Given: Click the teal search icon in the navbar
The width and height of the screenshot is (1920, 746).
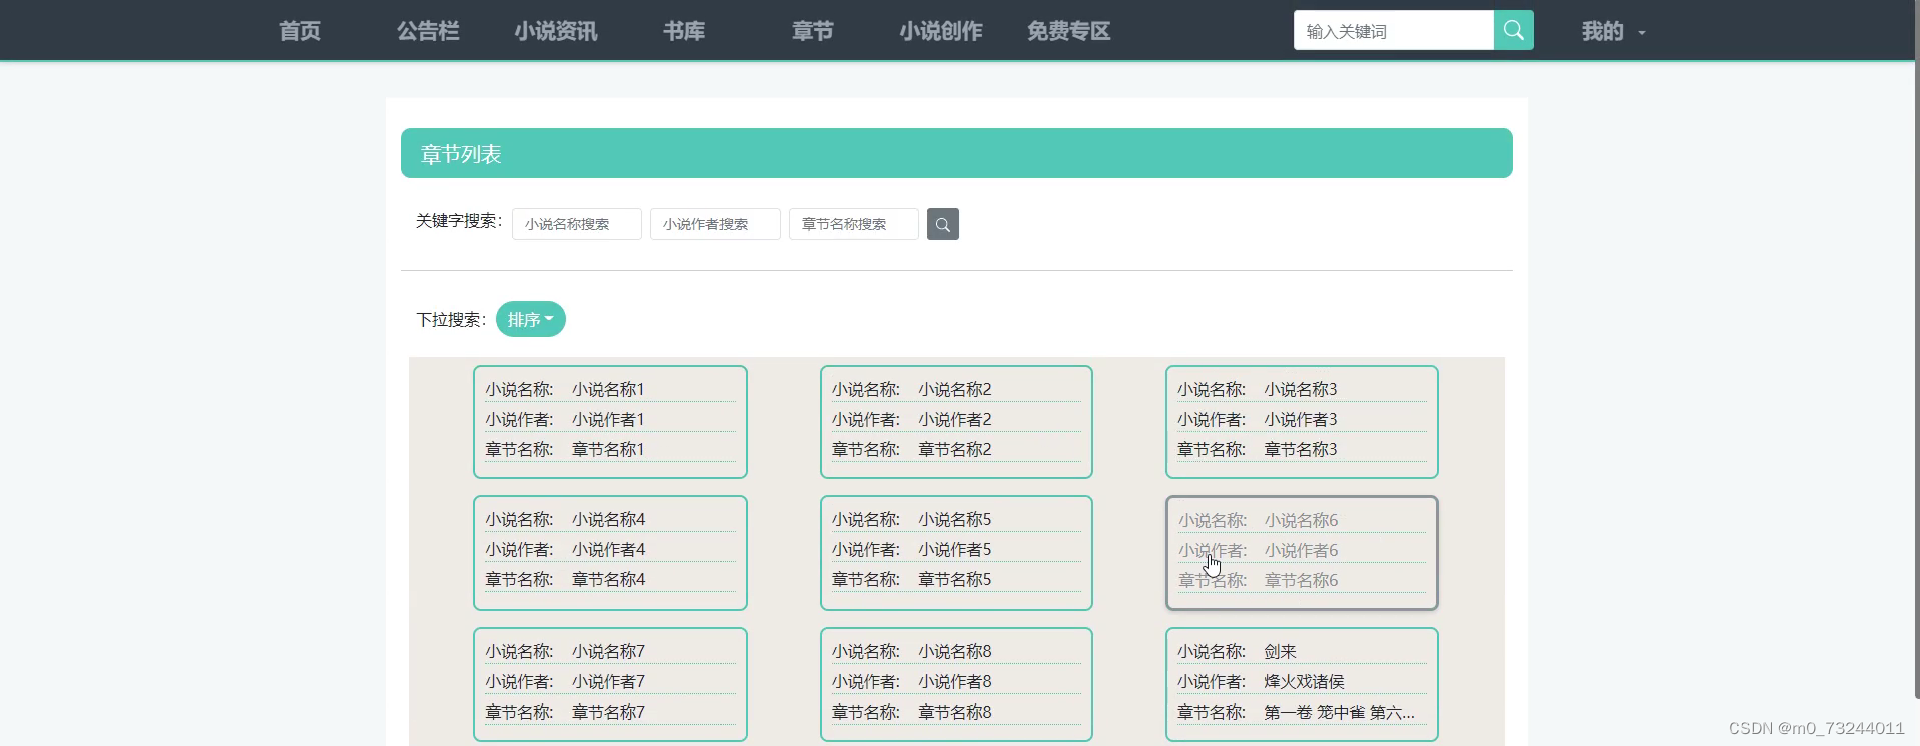Looking at the screenshot, I should click(1513, 30).
